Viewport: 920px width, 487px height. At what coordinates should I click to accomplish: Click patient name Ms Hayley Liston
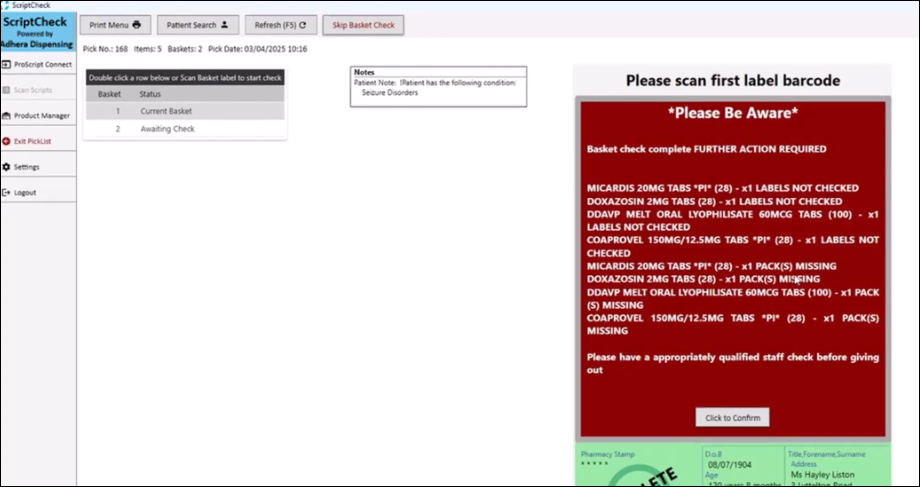coord(823,475)
